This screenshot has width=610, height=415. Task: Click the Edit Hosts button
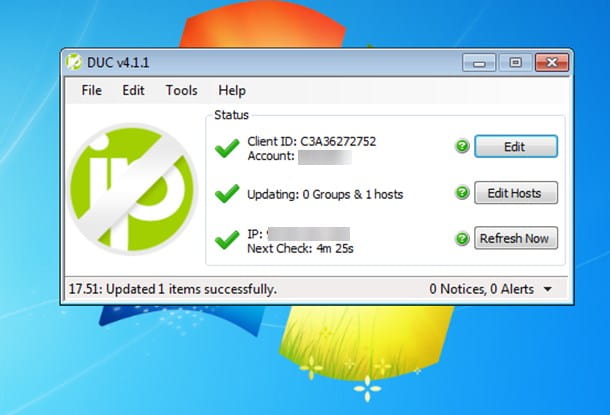[x=516, y=193]
